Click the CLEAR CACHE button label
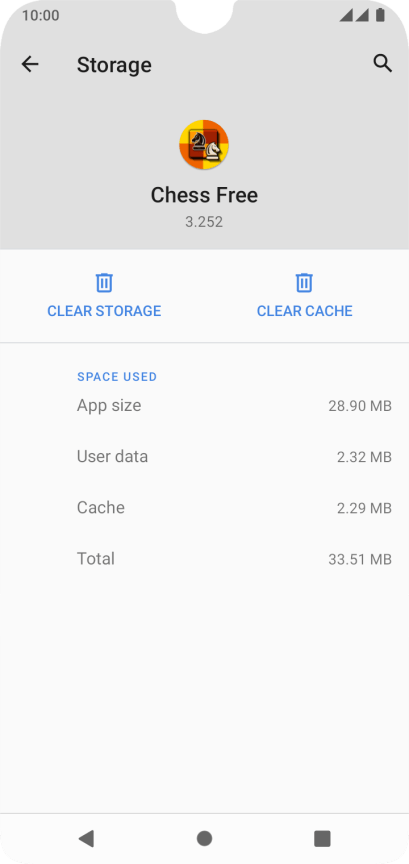409x864 pixels. point(304,311)
